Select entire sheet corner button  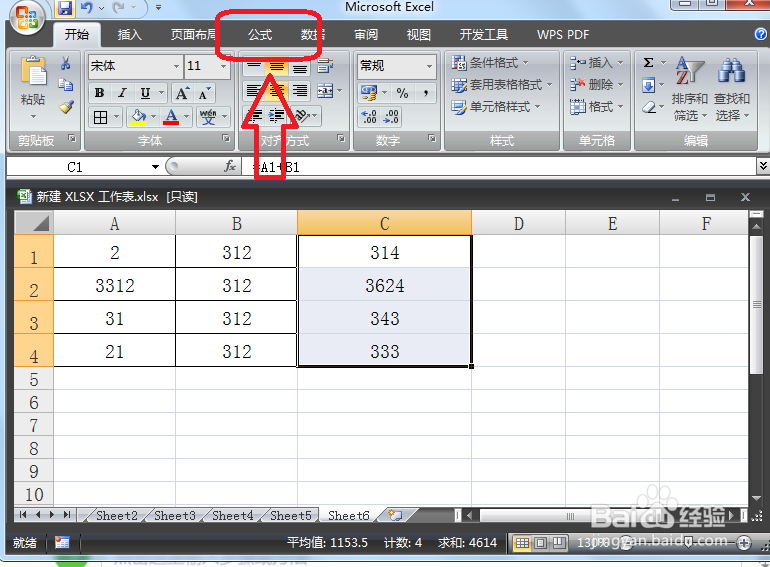(x=33, y=223)
